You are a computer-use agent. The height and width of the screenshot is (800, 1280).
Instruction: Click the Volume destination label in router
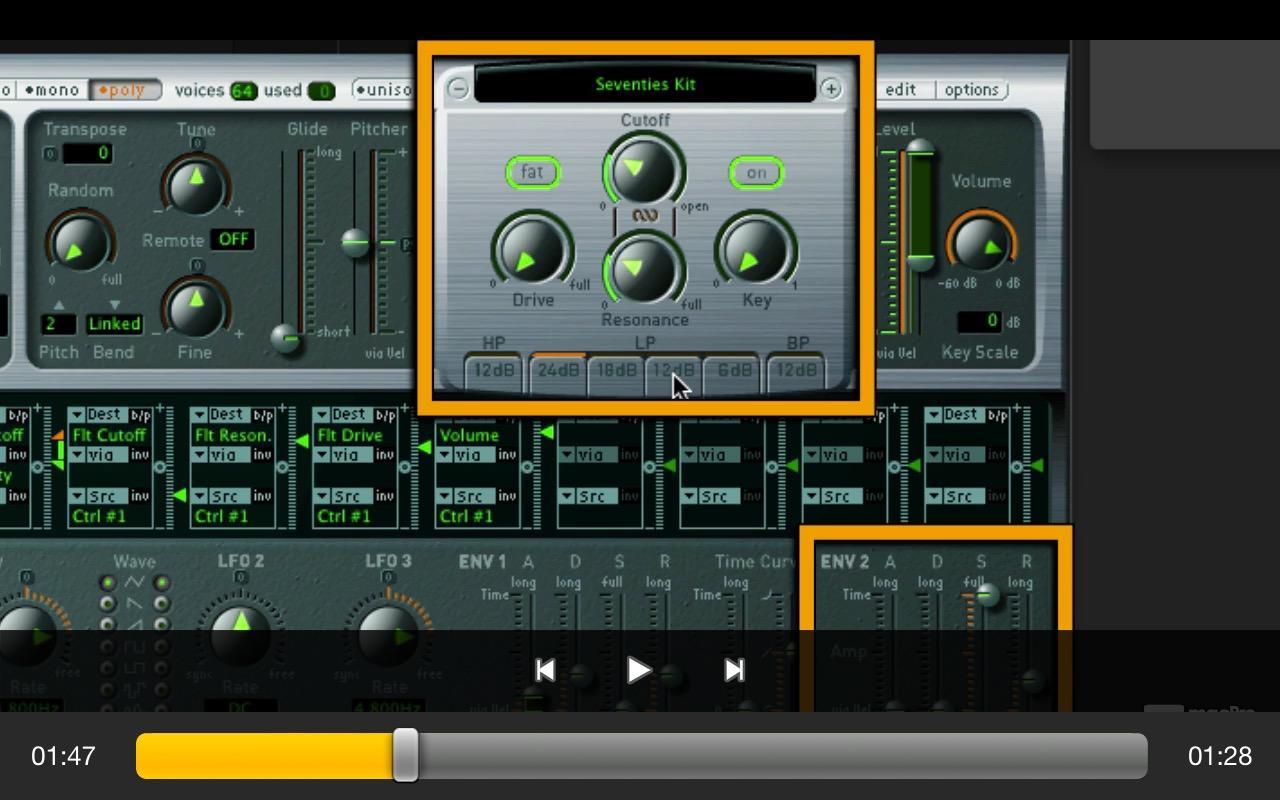coord(469,435)
